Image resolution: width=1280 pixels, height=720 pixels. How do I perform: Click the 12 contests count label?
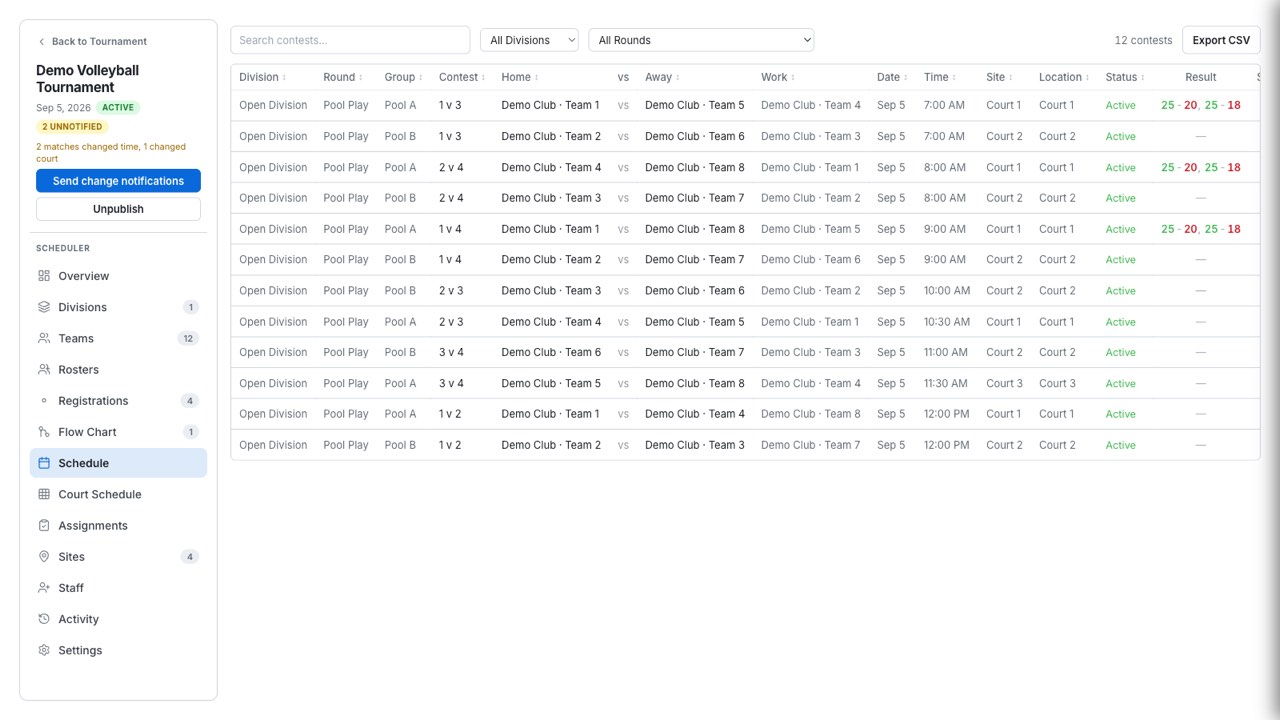(x=1143, y=40)
